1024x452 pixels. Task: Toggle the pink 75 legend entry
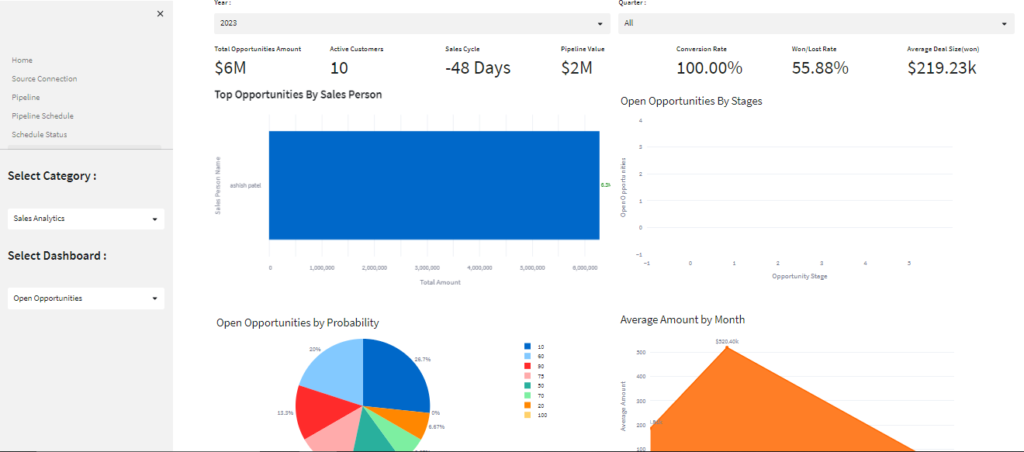[528, 376]
